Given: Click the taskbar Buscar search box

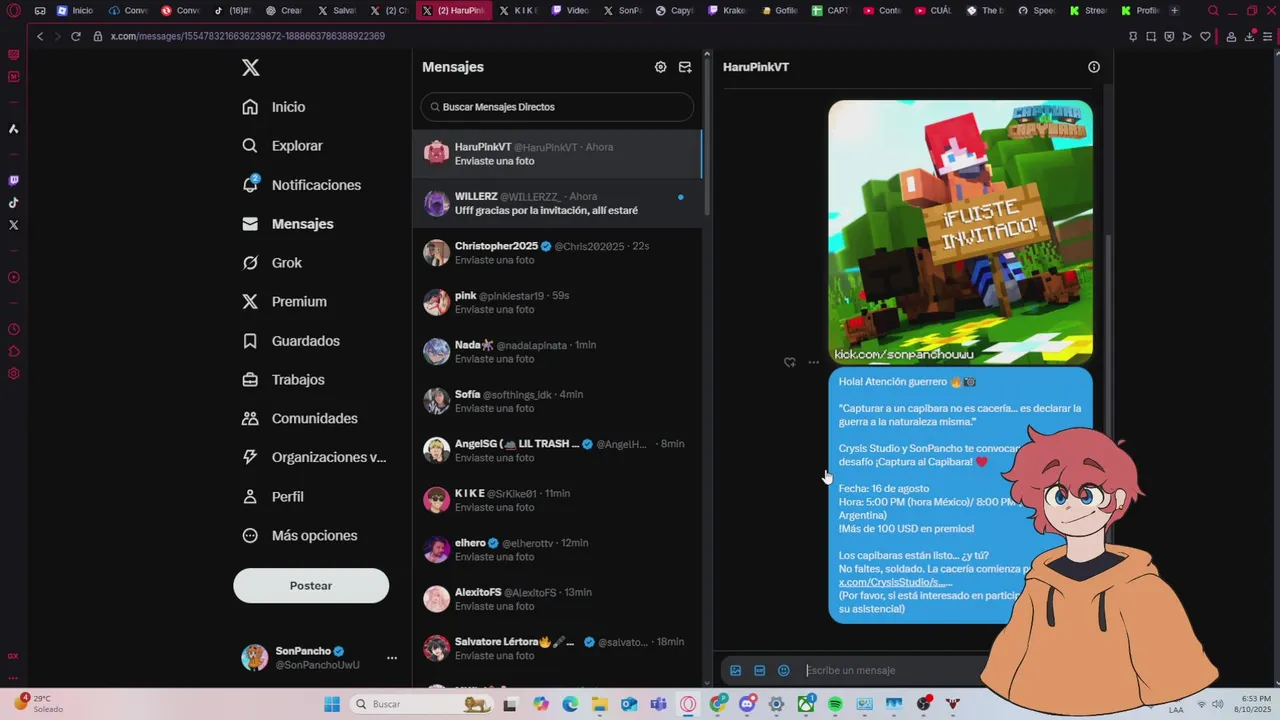Looking at the screenshot, I should point(422,704).
